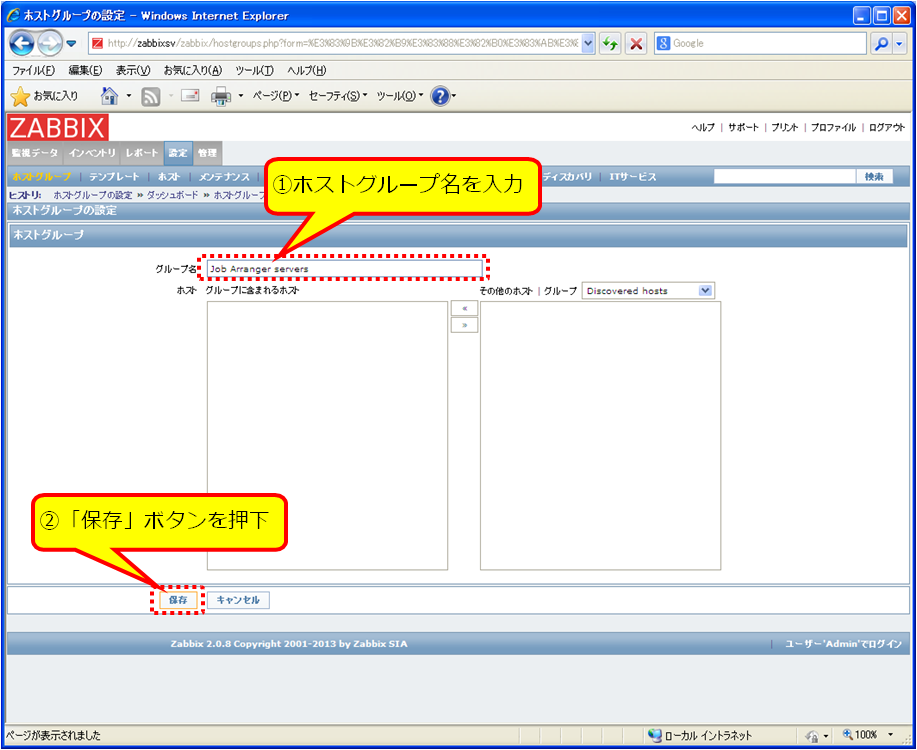Click the » move-right button

tap(464, 325)
